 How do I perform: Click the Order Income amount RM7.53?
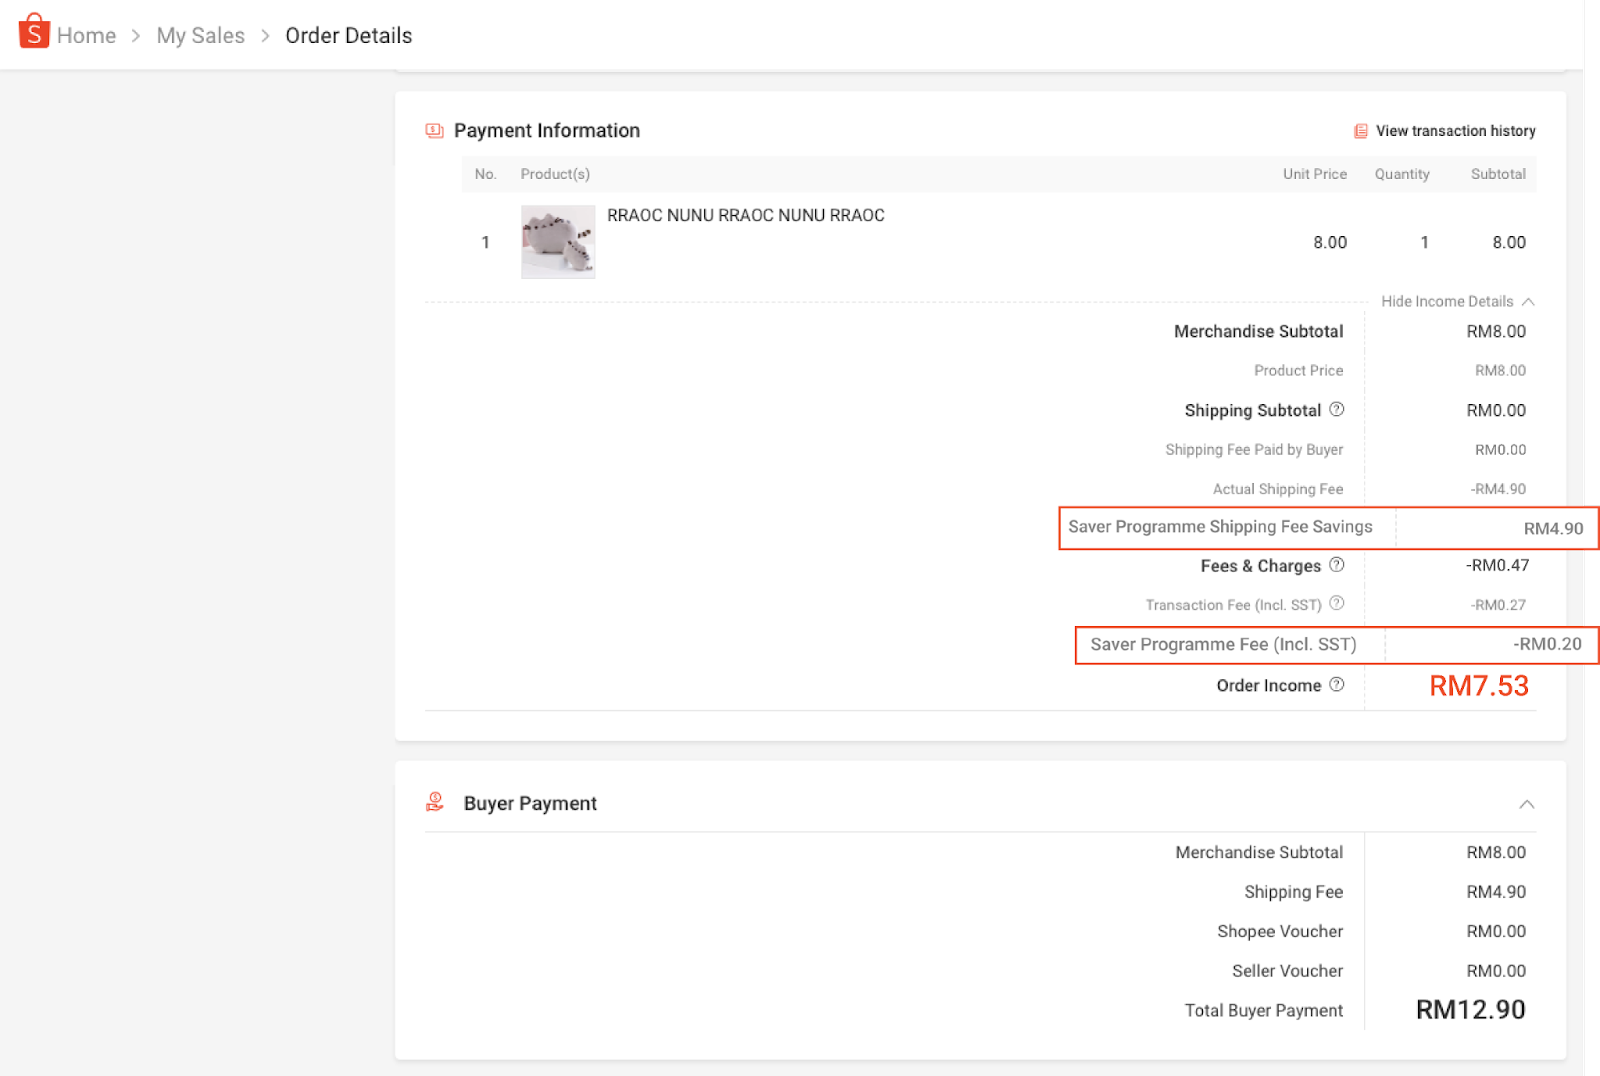1479,686
